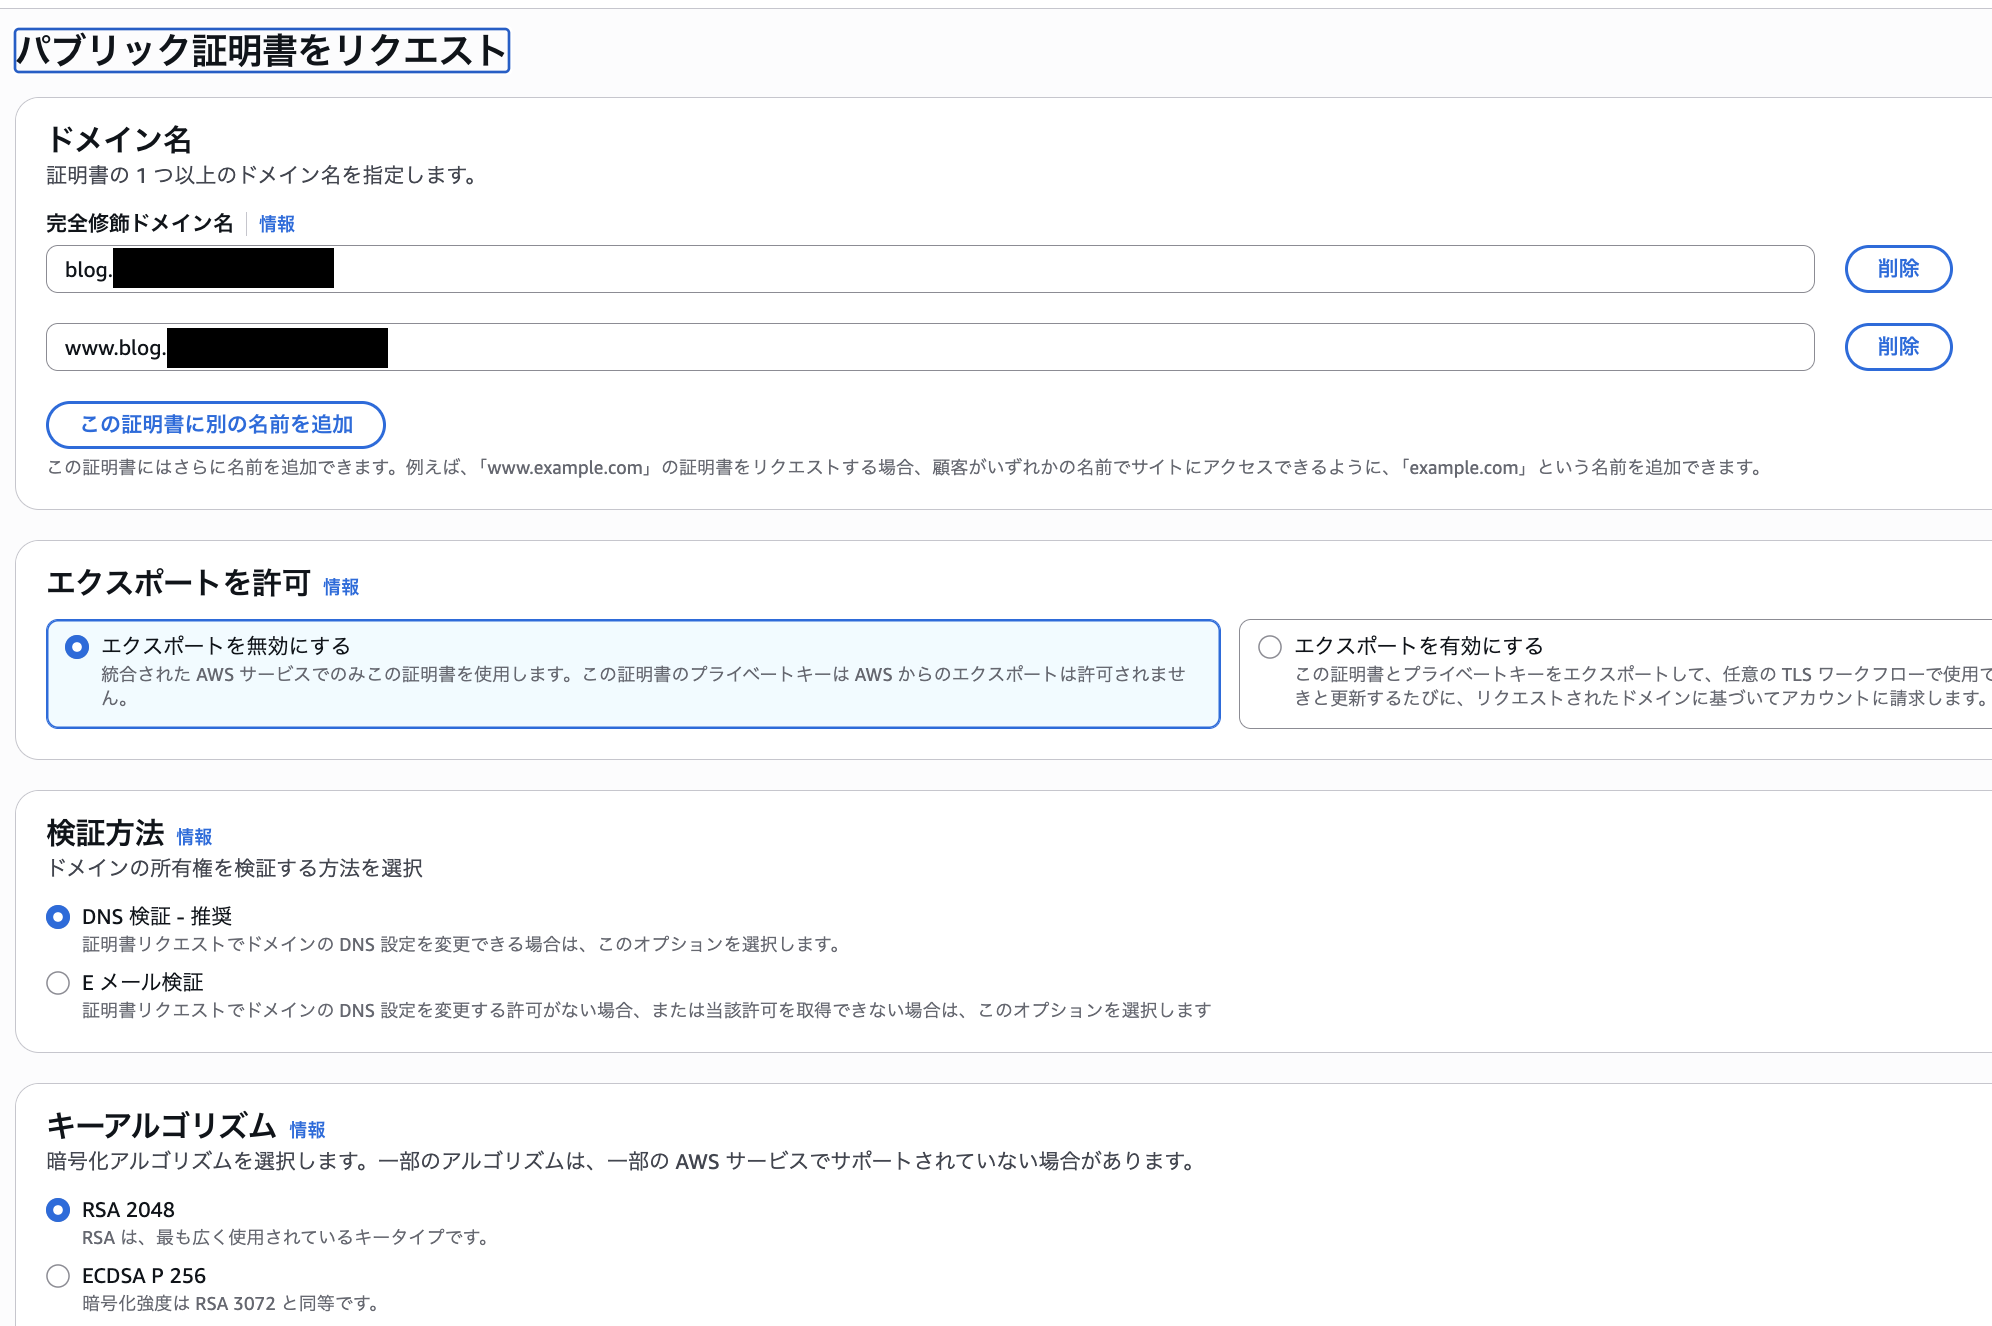Viewport: 1992px width, 1326px height.
Task: Select RSA 2048 key algorithm
Action: click(58, 1210)
